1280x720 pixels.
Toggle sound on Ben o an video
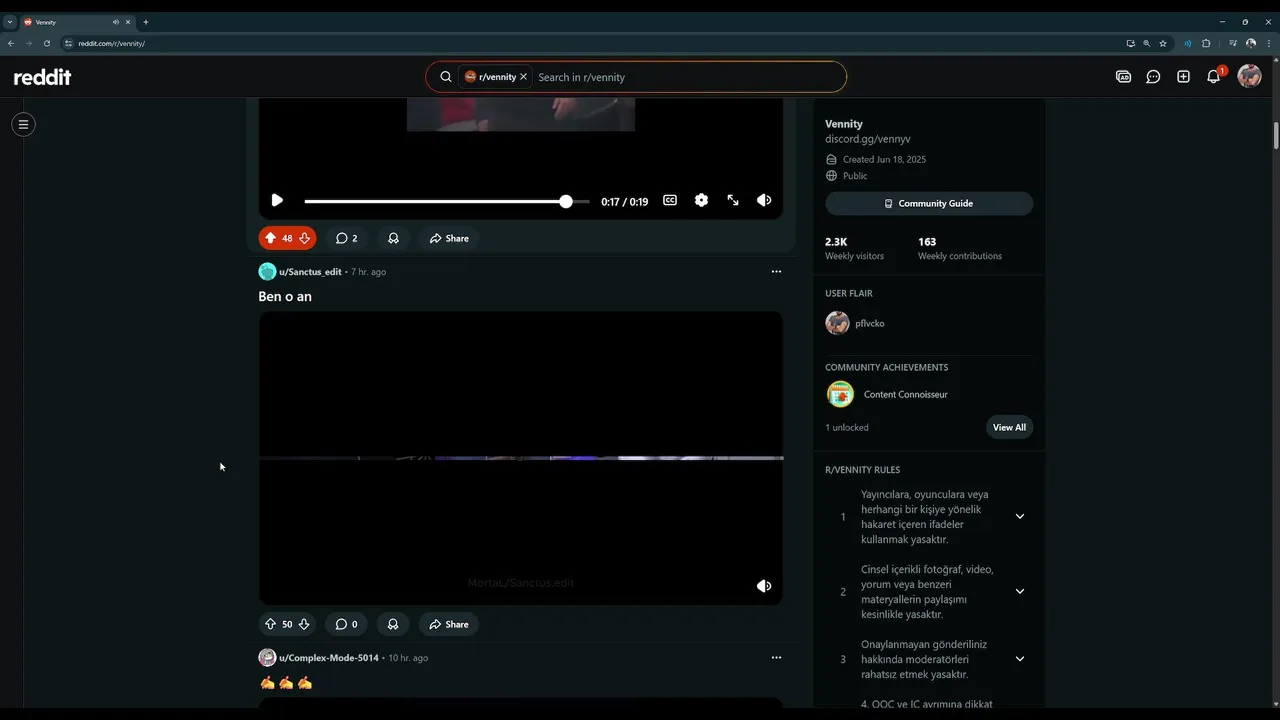pos(764,586)
